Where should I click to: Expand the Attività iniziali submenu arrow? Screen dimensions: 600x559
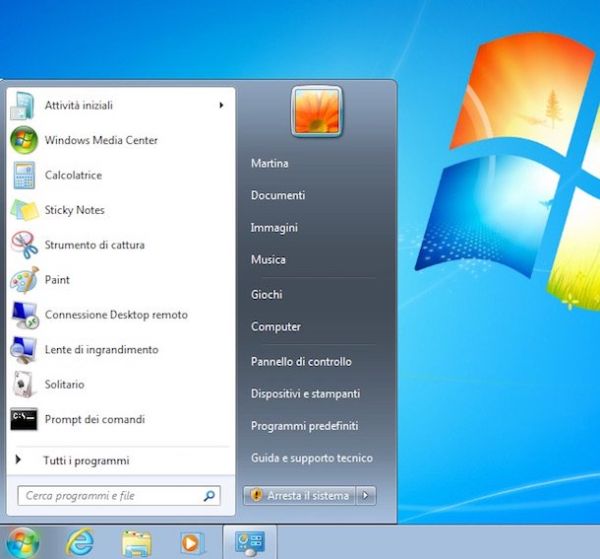(221, 105)
